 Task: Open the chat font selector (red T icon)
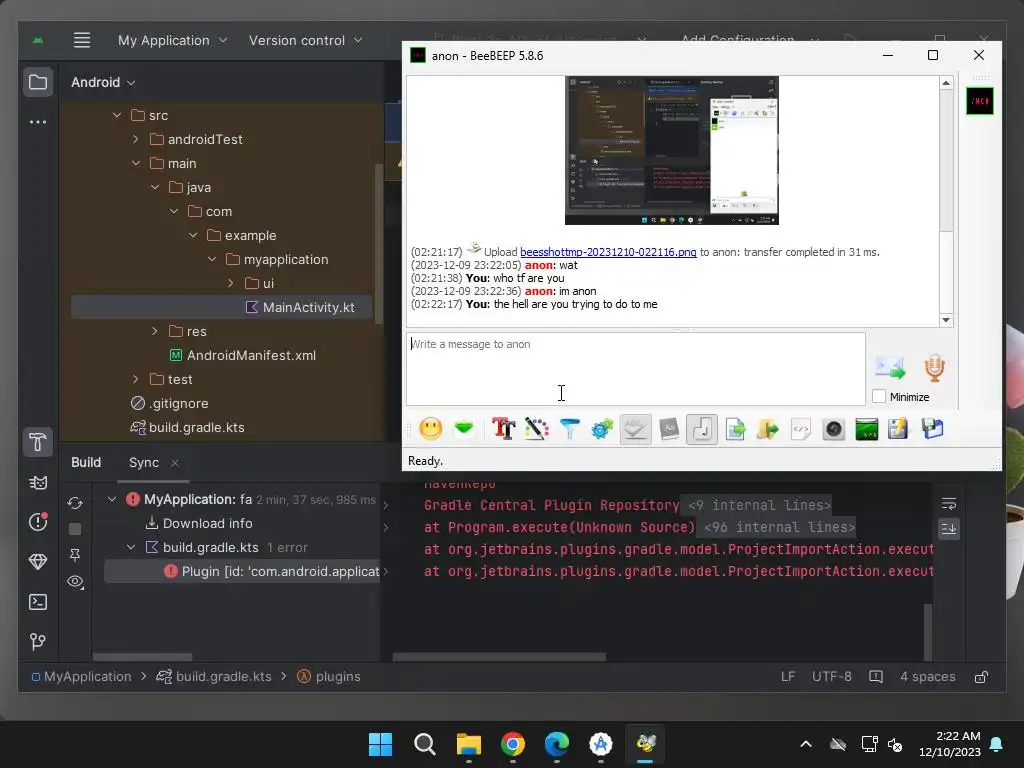[x=504, y=429]
